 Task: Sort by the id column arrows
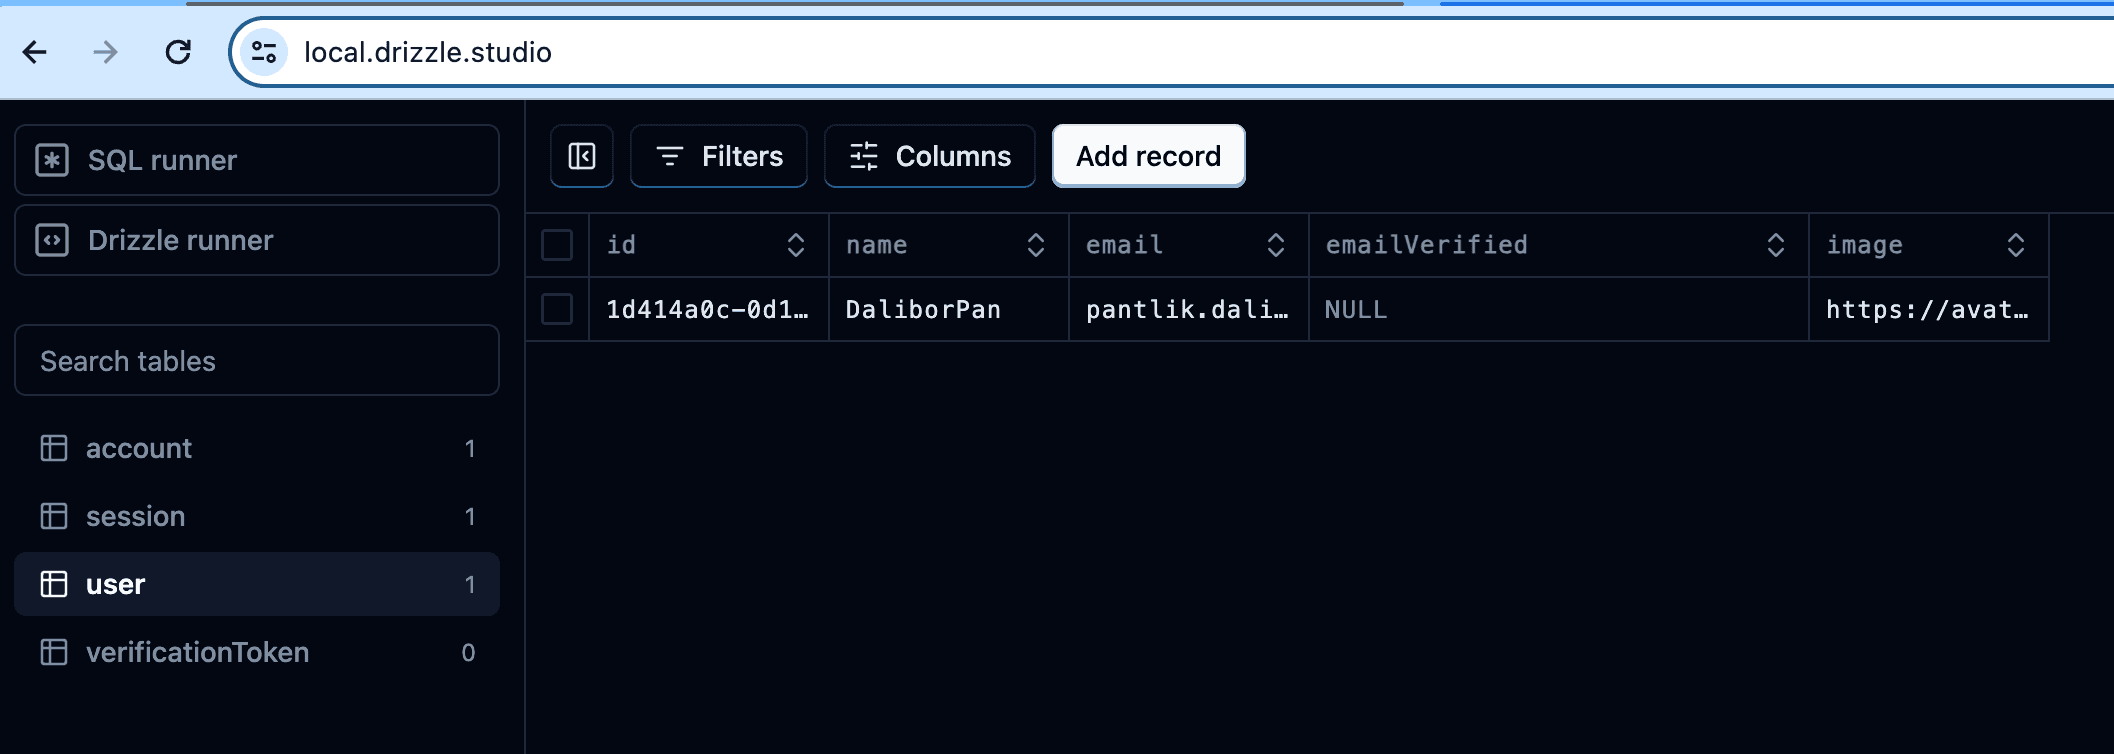(796, 245)
